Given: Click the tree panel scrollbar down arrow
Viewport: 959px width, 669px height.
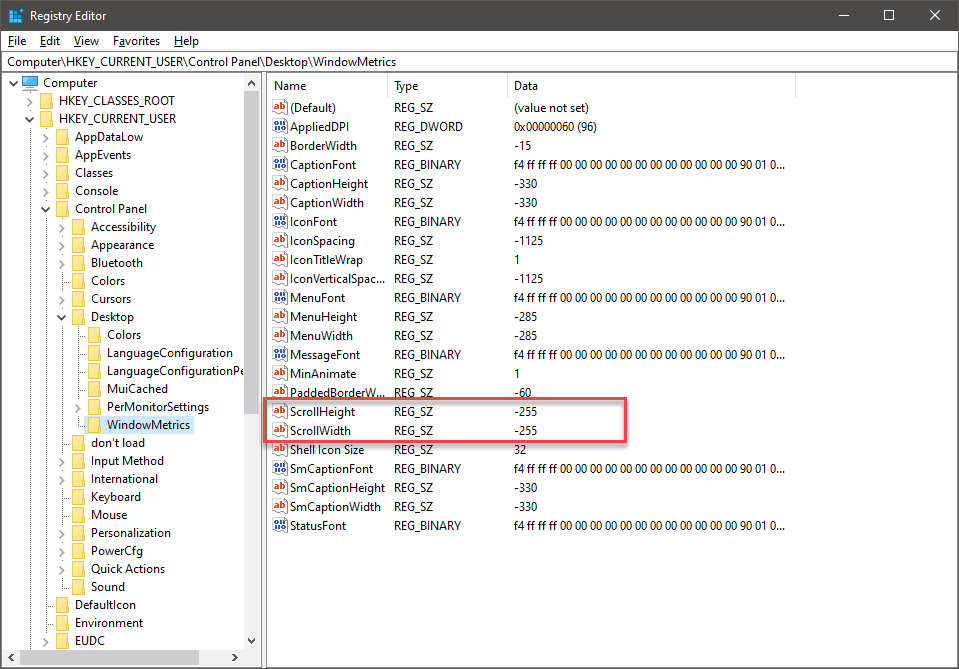Looking at the screenshot, I should click(252, 640).
